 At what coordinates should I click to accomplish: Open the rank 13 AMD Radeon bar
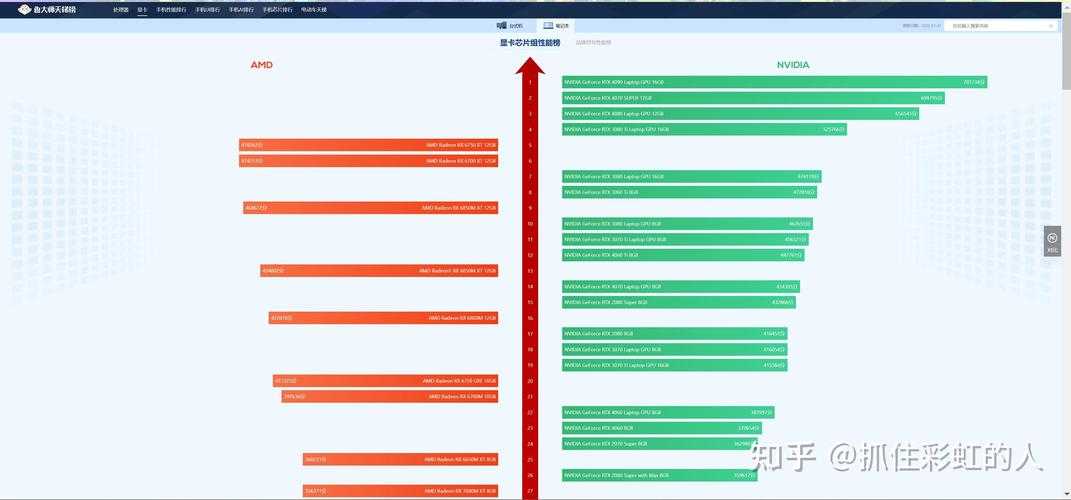coord(379,270)
